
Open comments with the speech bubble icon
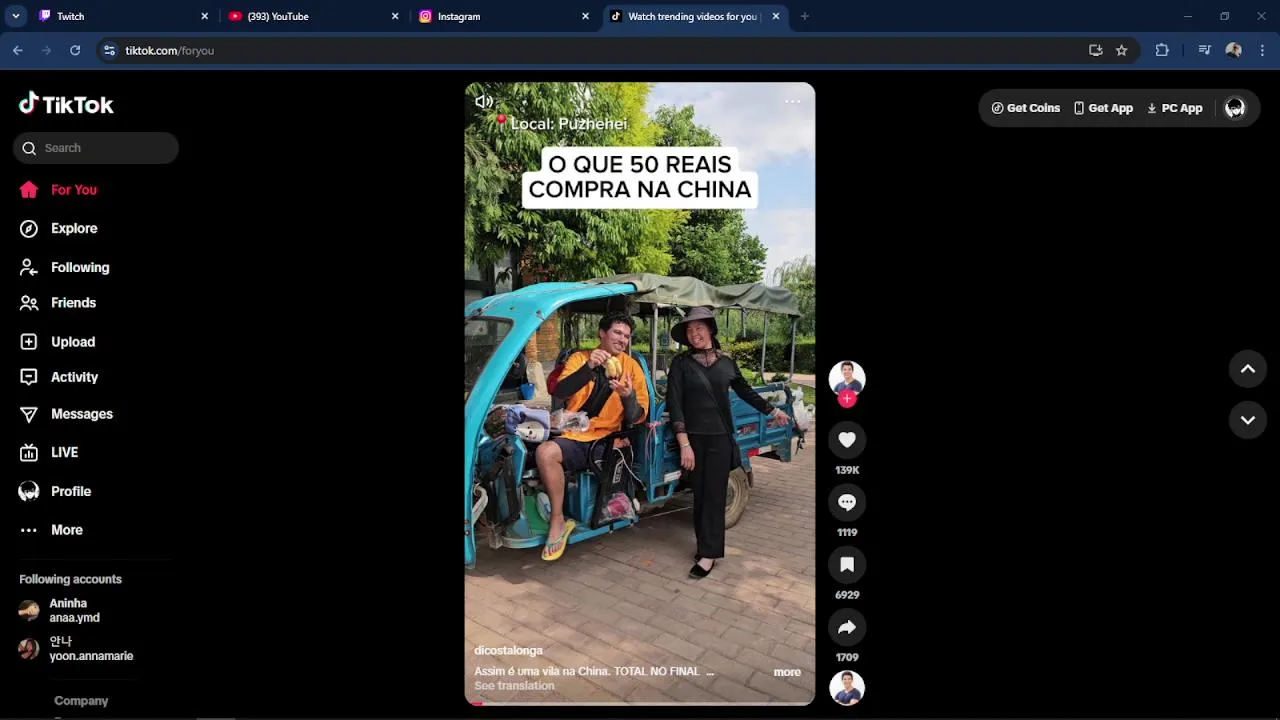coord(847,502)
